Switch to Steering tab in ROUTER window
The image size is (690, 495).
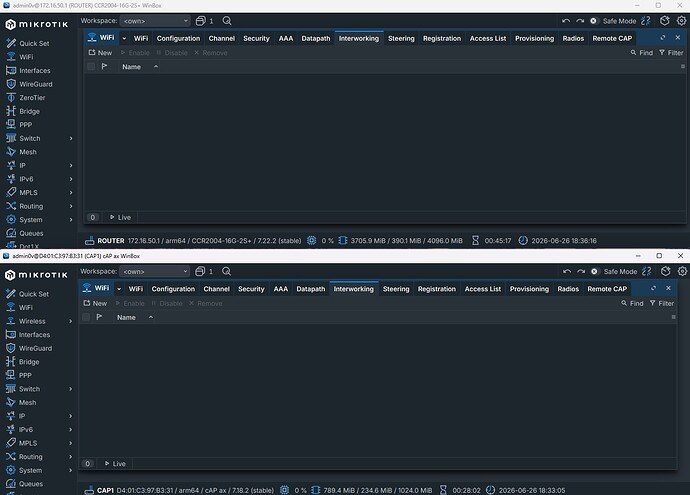pyautogui.click(x=401, y=38)
